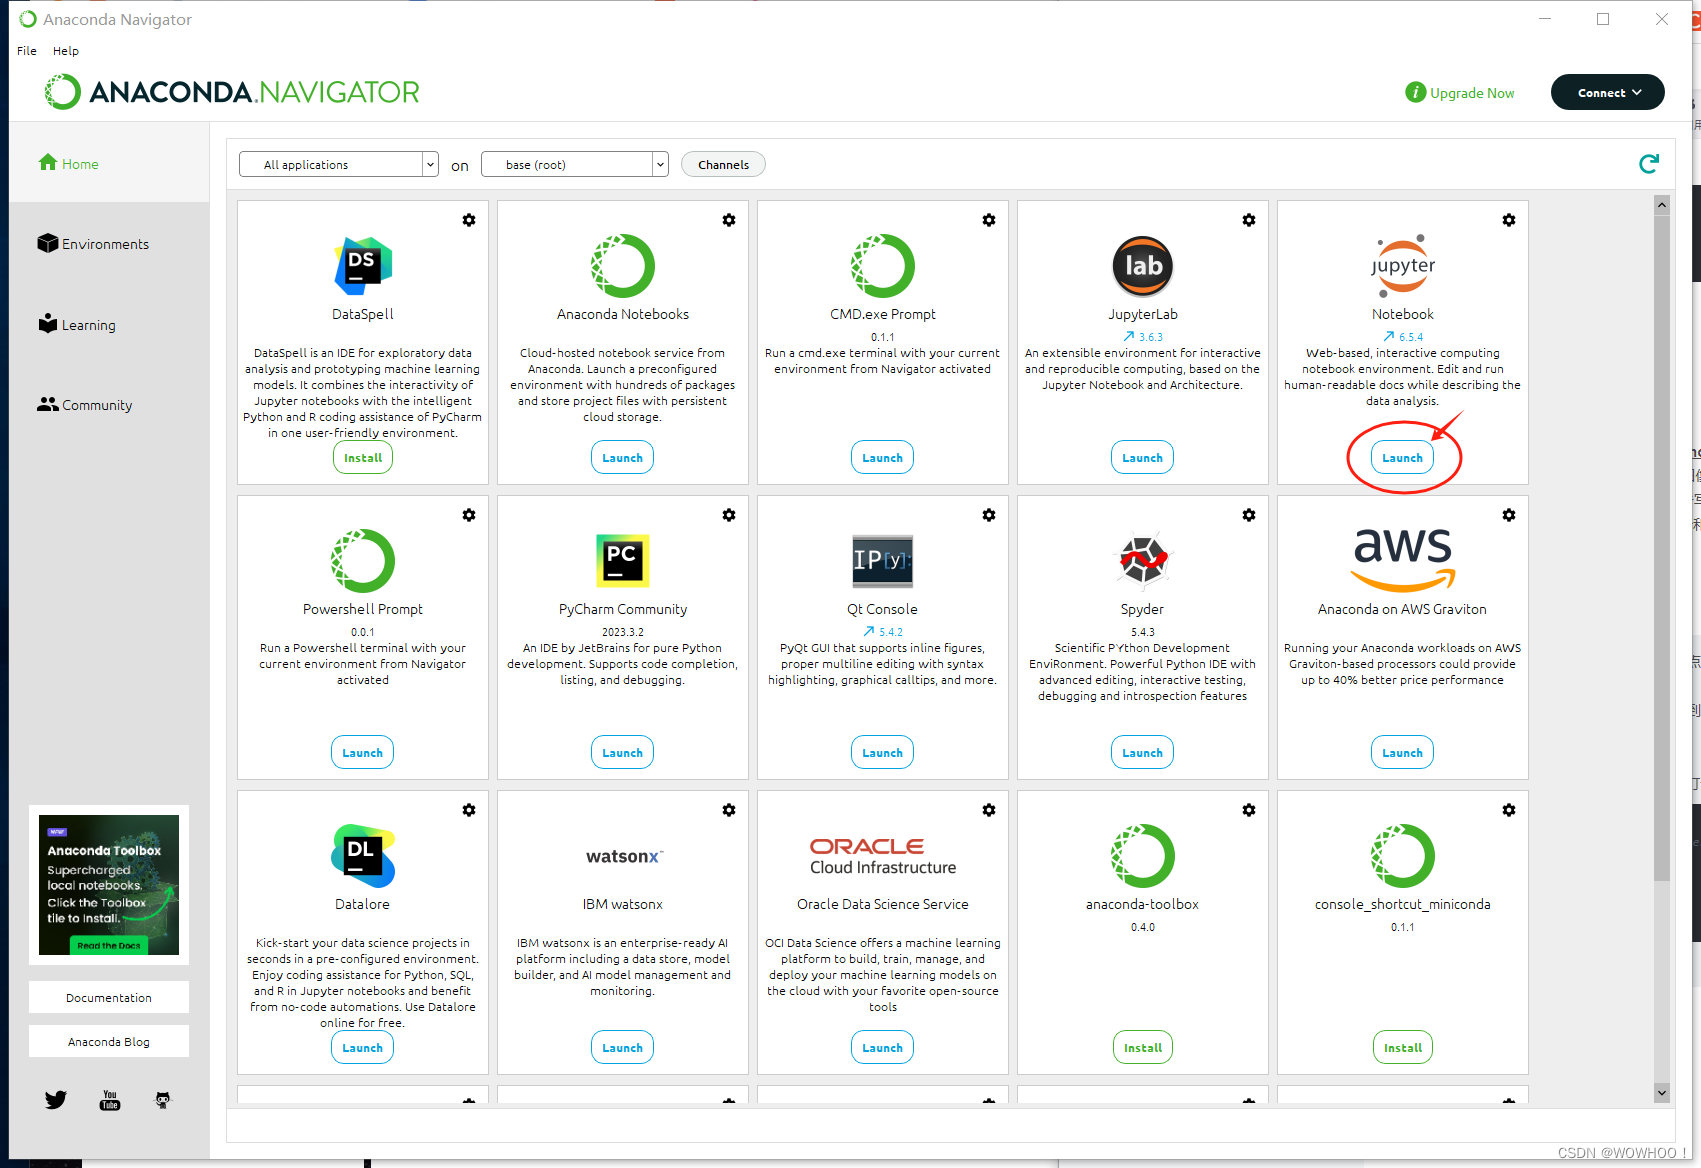Open settings gear on Datalore tile
Screen dimensions: 1701x1168
click(469, 810)
